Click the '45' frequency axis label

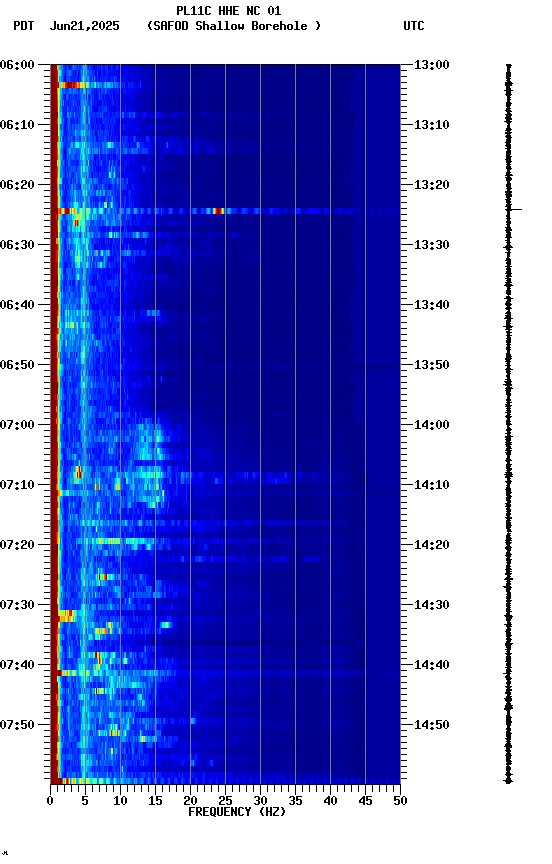tap(365, 801)
